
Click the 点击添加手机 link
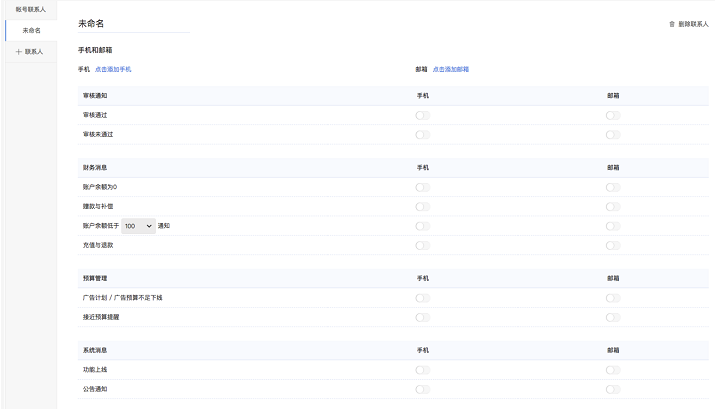(x=112, y=69)
